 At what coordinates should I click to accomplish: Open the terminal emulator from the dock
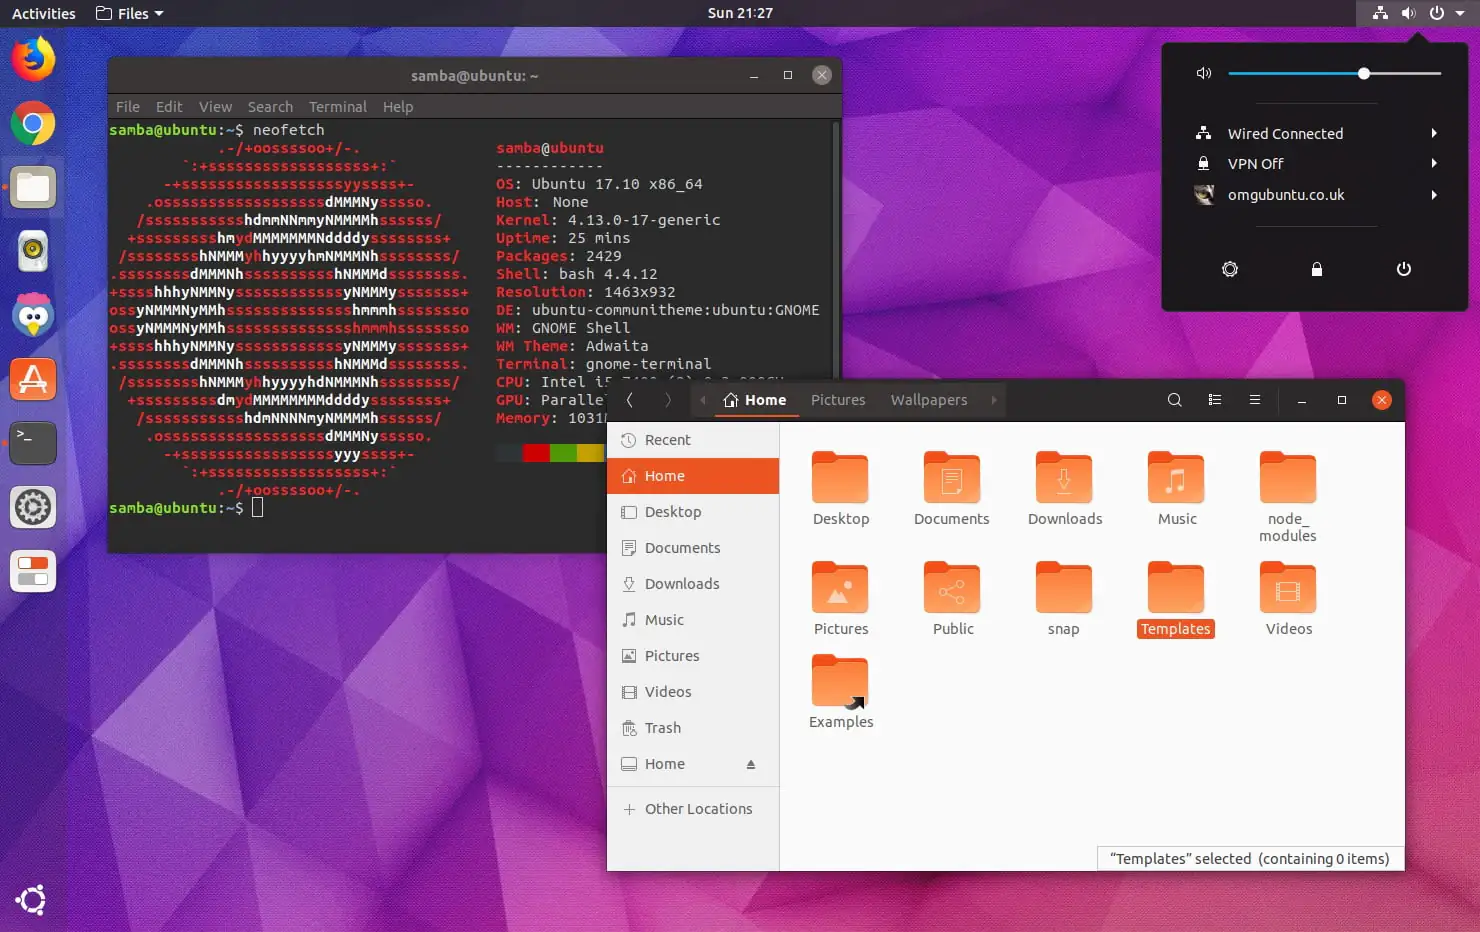33,443
